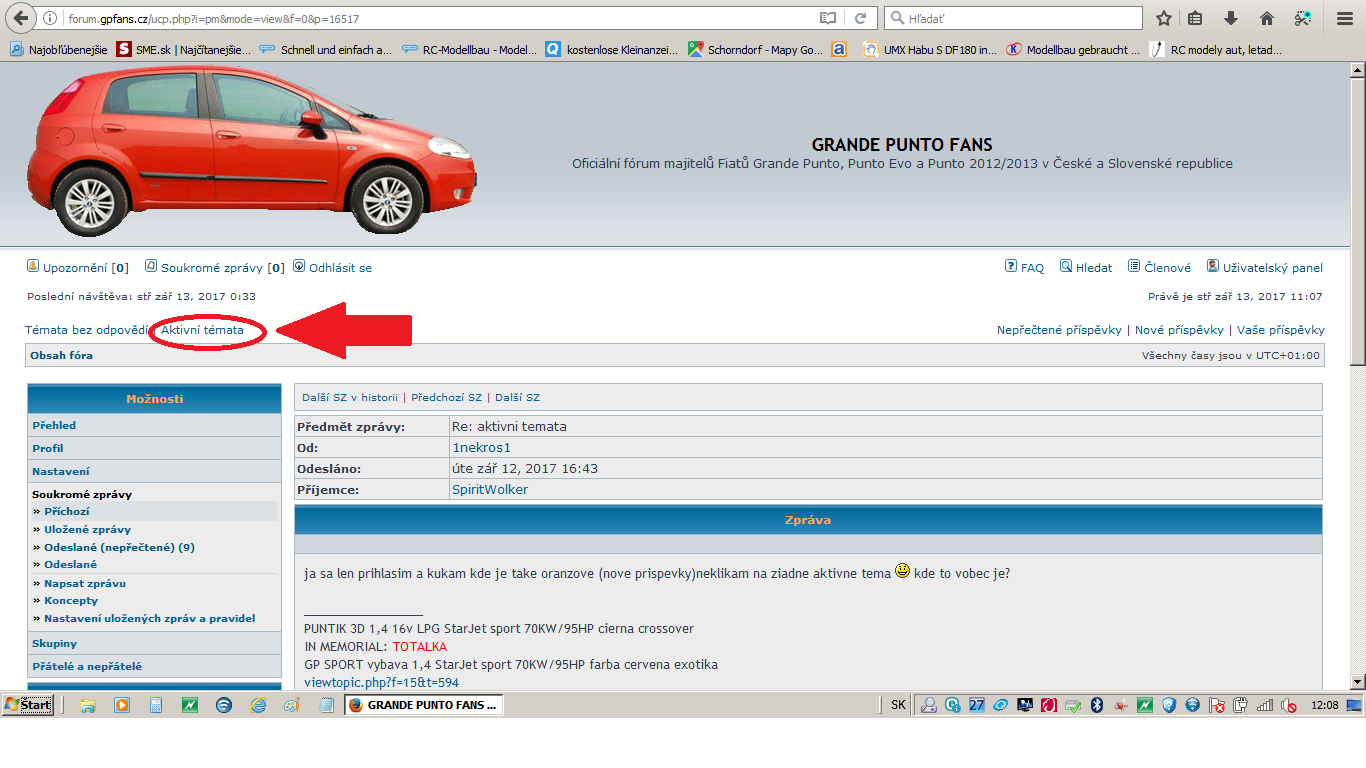Select Přátelé a nepřátelé tab

pos(154,666)
